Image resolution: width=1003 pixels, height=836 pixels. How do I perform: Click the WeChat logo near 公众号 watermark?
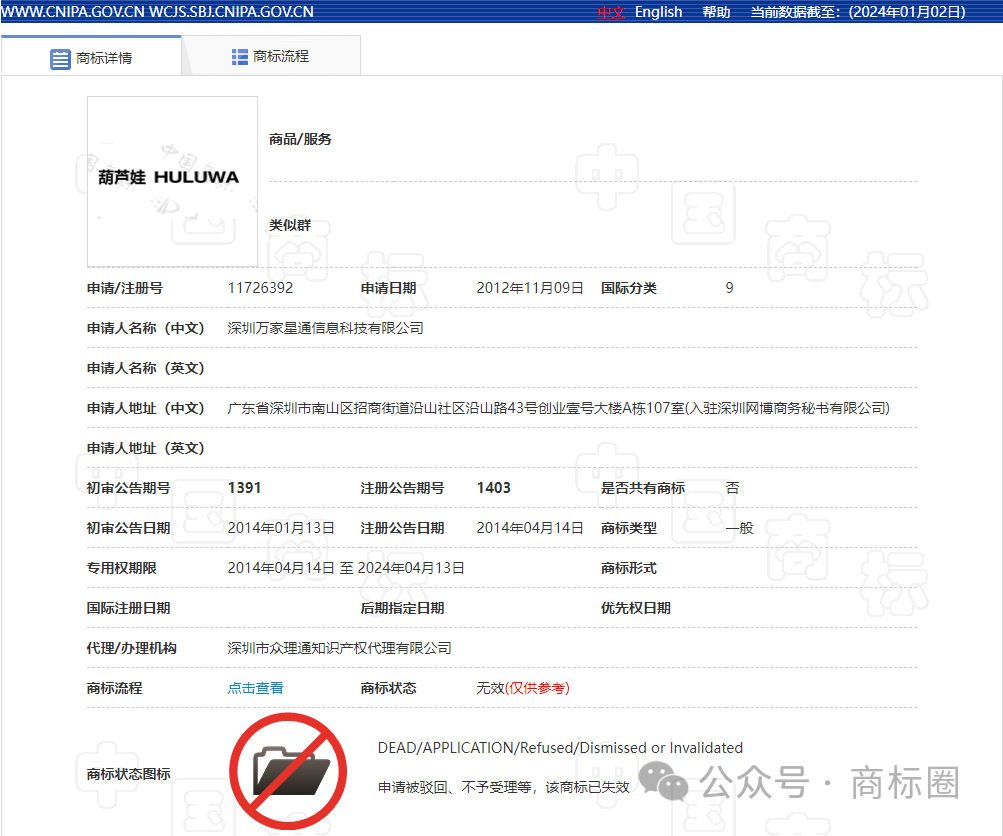pyautogui.click(x=664, y=782)
